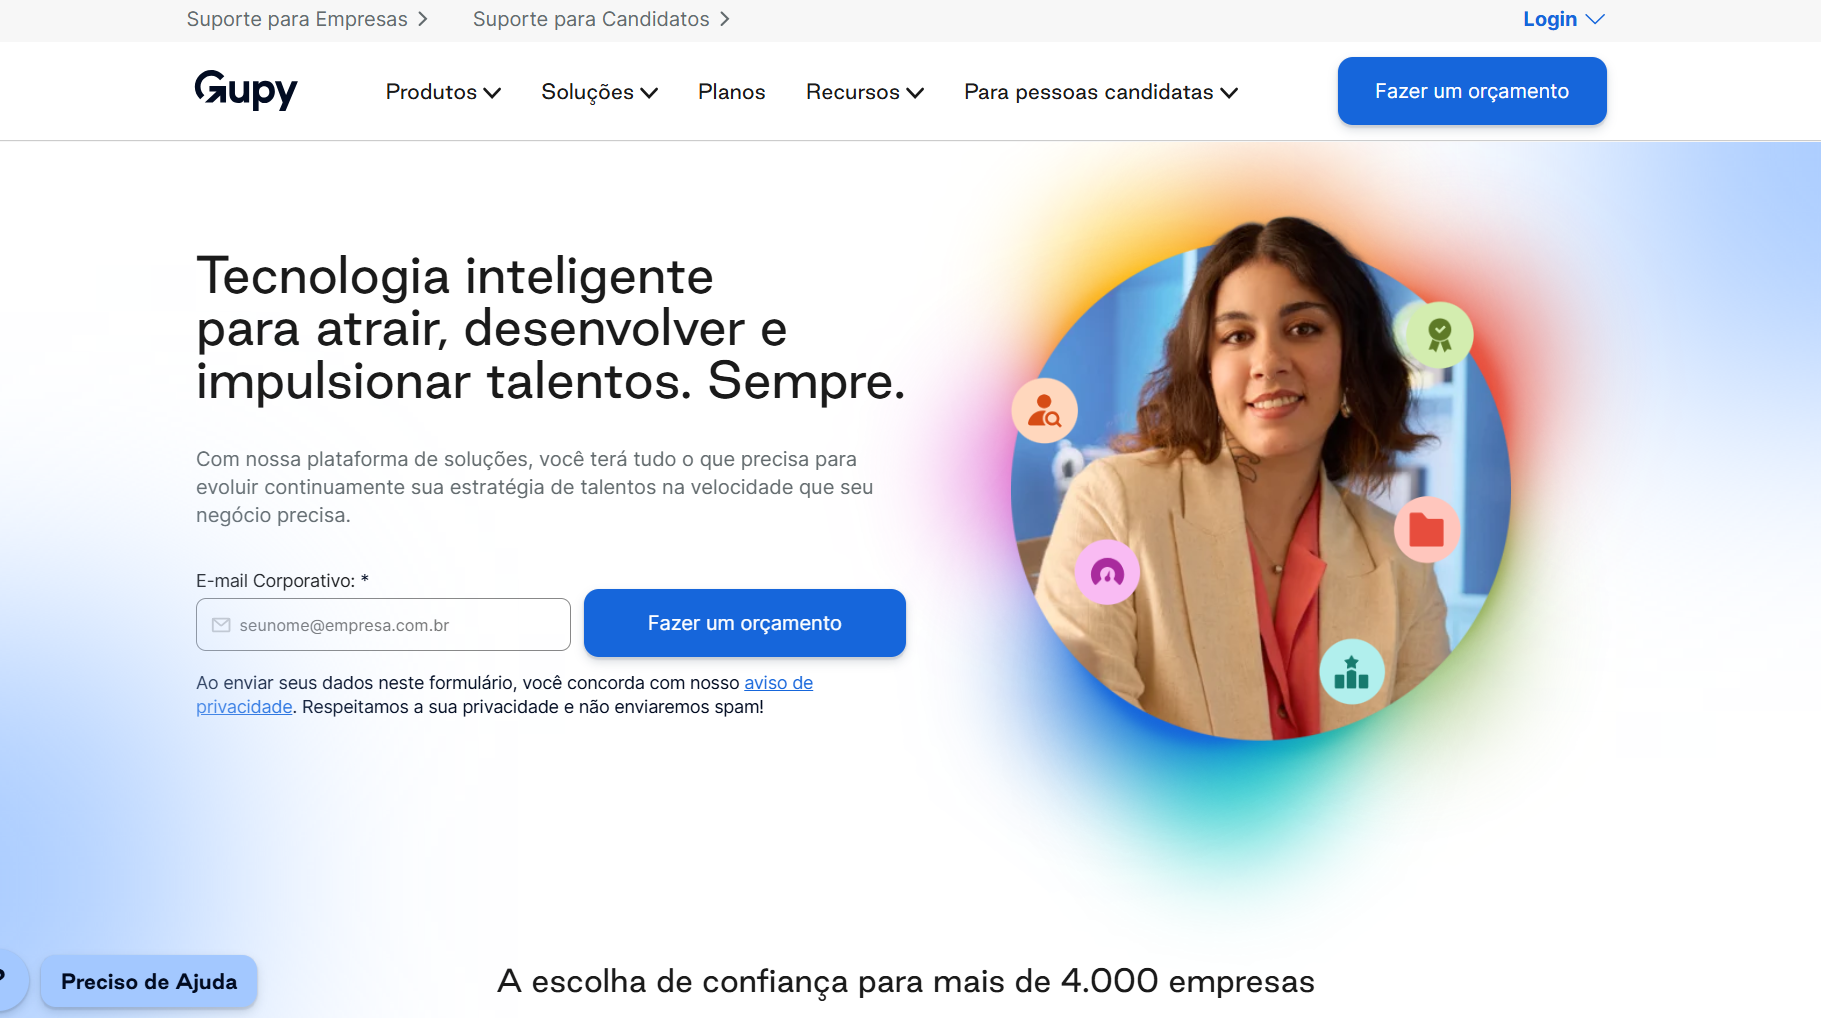1821x1018 pixels.
Task: Click Fazer um orçamento beside email field
Action: point(745,623)
